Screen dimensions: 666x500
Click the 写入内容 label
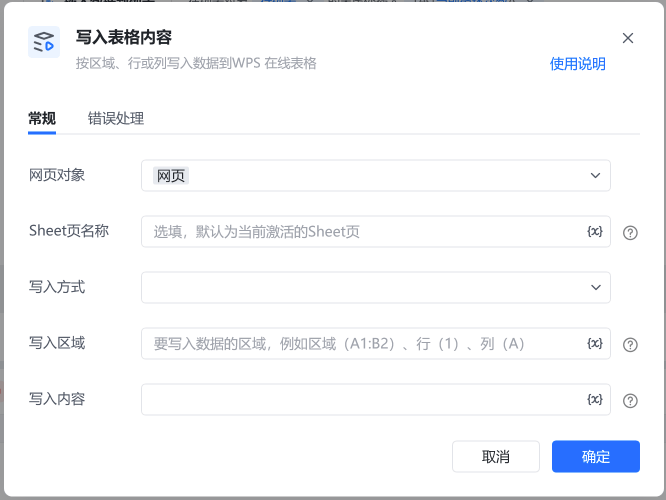(x=57, y=399)
